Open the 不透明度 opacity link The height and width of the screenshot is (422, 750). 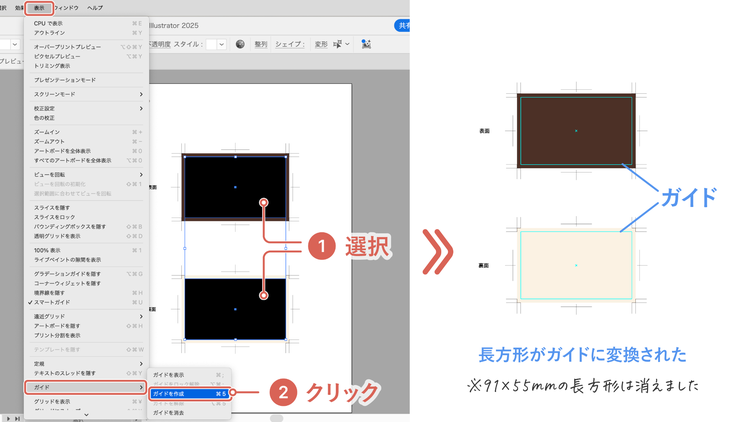point(161,44)
